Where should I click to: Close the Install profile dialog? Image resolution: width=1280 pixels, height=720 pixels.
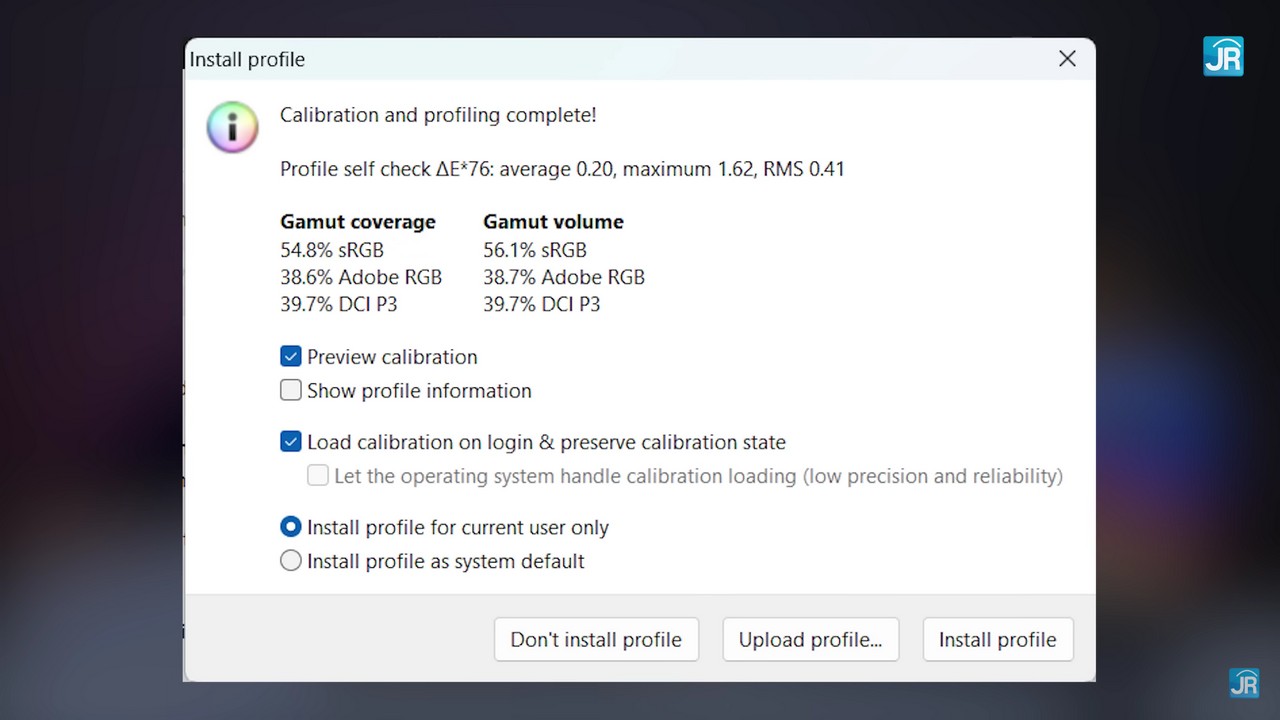click(1067, 59)
